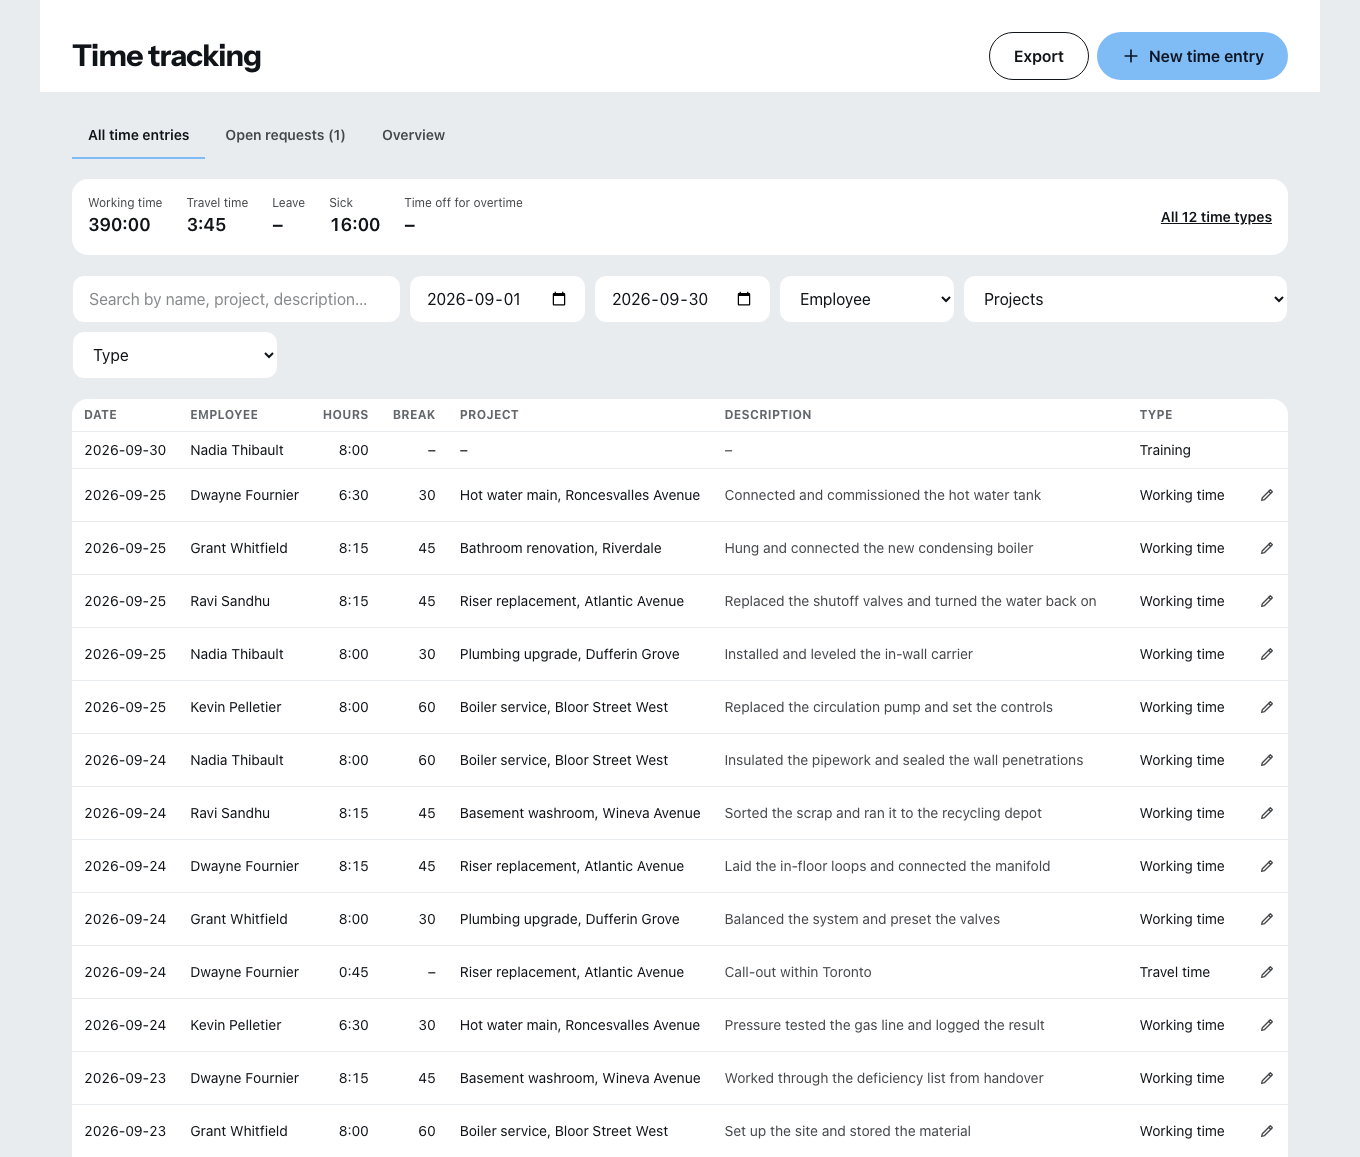Screen dimensions: 1360x1157
Task: Edit Dwayne Fournier's travel time entry
Action: coord(1267,972)
